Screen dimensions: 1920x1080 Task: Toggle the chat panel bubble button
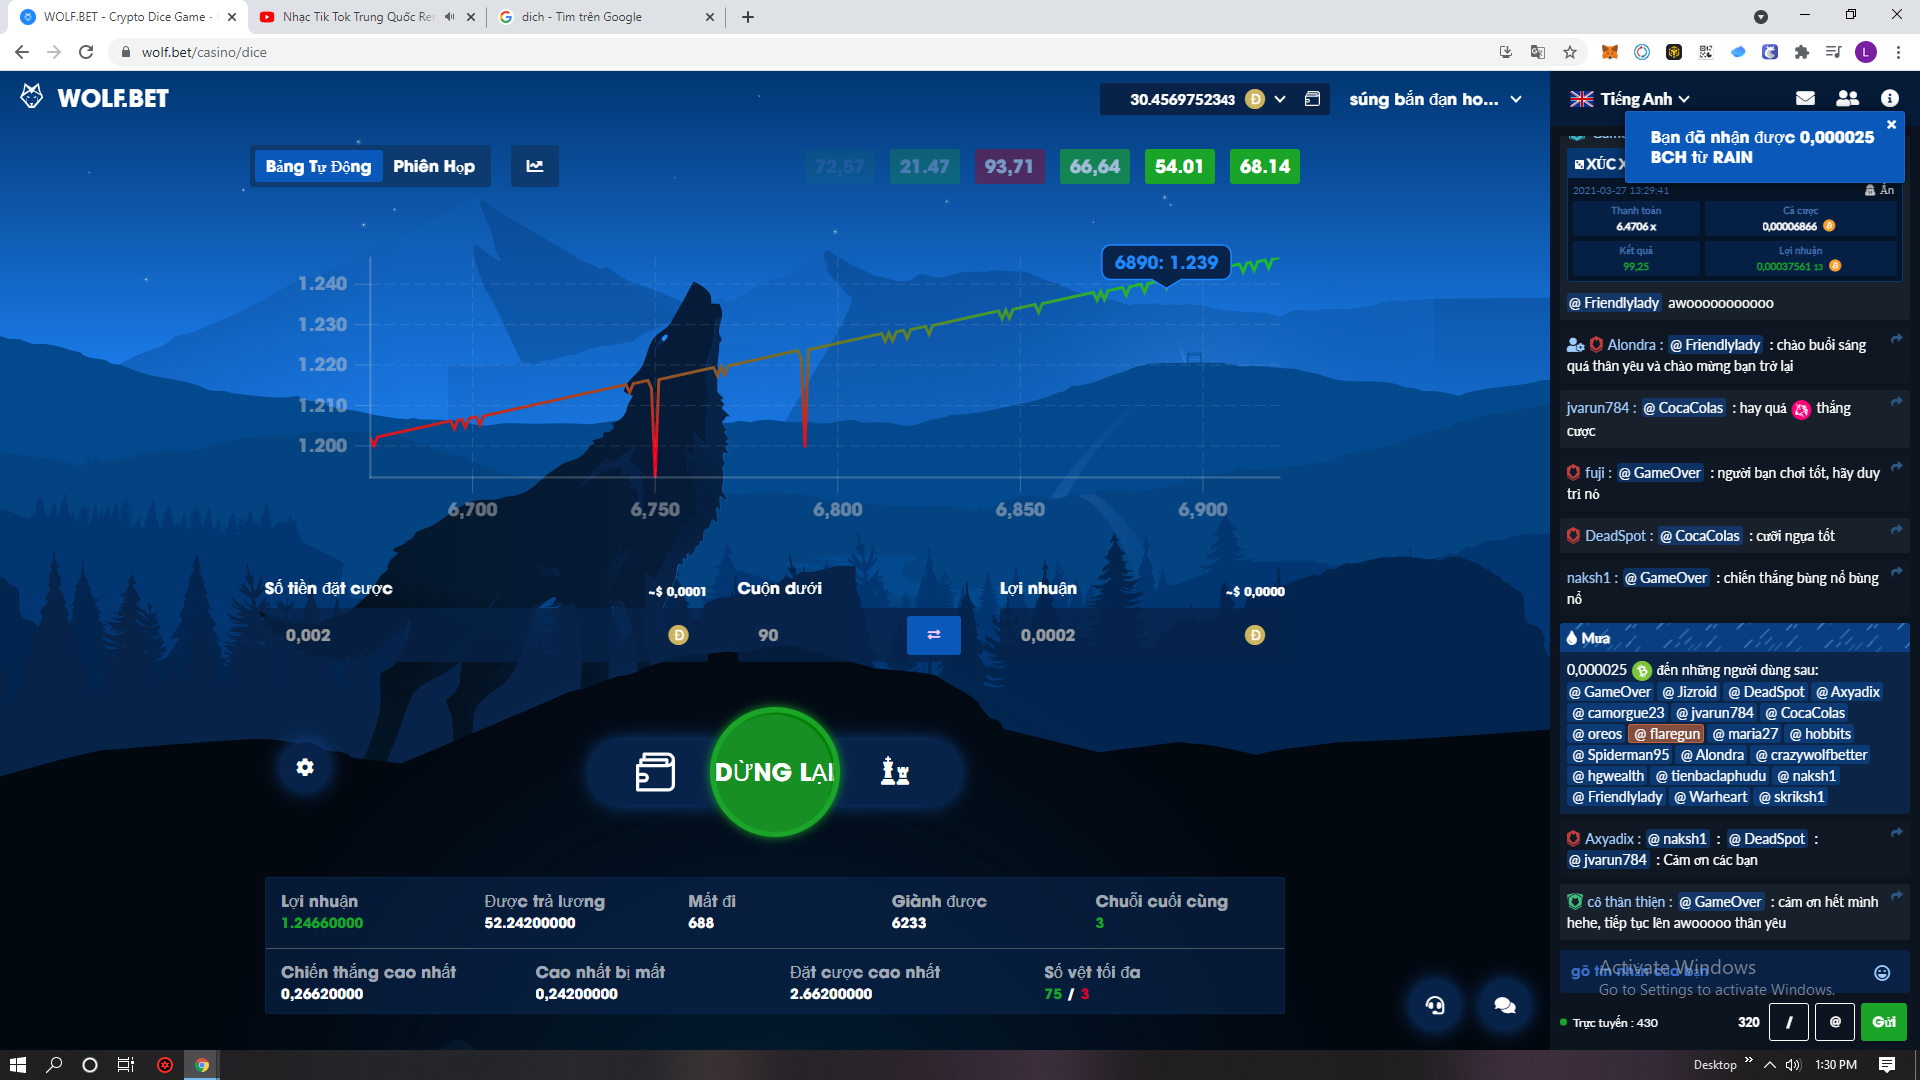(x=1505, y=1005)
